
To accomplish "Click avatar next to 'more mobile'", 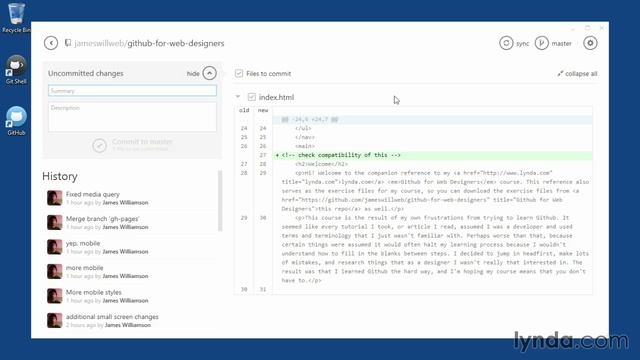I will click(x=54, y=271).
